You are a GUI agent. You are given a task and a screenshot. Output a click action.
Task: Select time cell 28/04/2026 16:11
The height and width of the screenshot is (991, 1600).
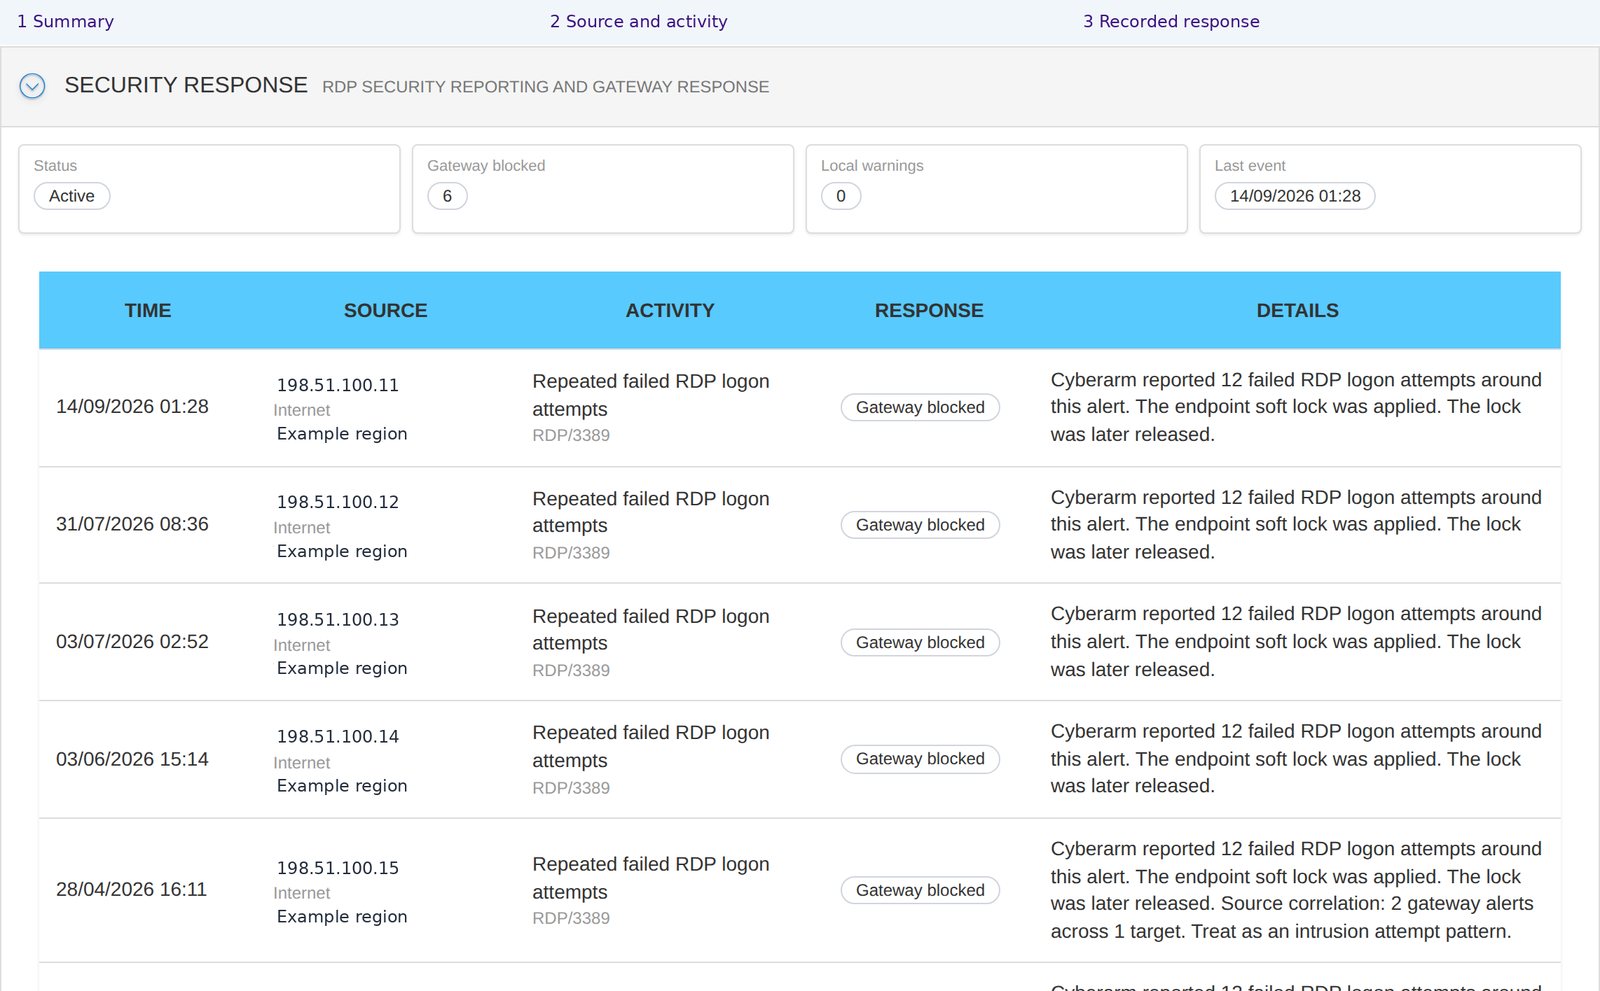coord(131,890)
